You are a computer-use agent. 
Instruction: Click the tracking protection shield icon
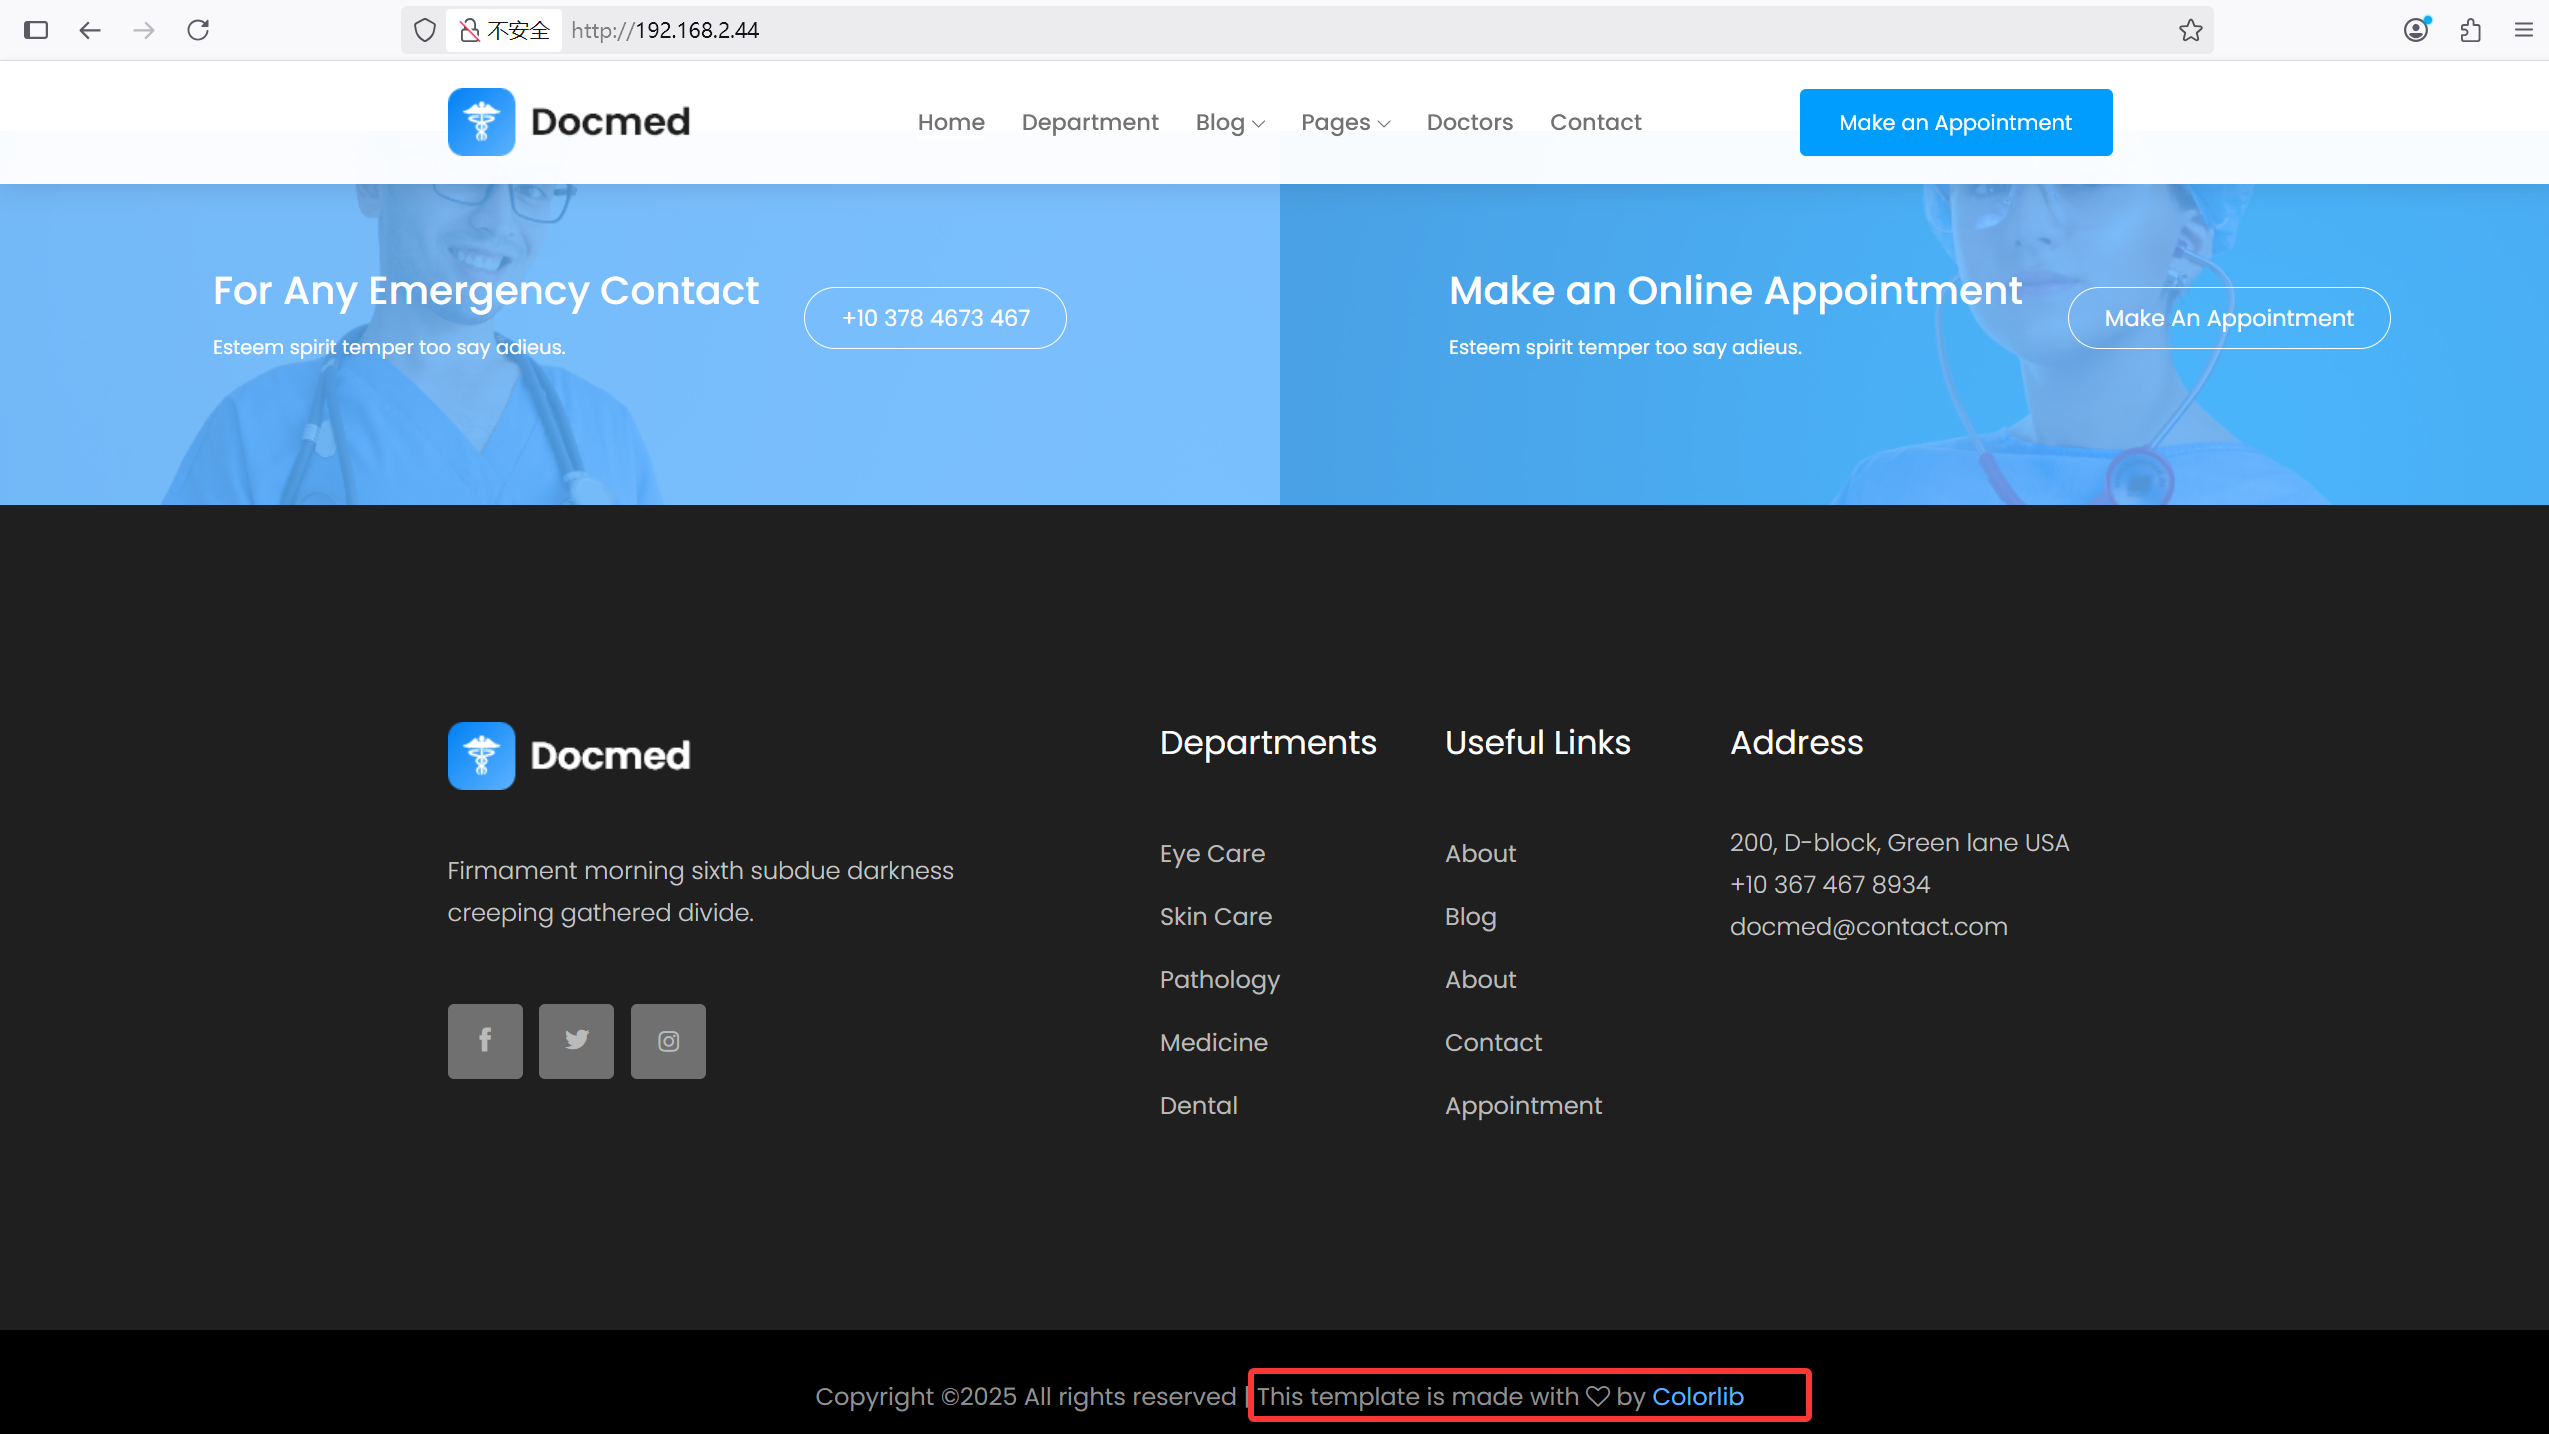(x=425, y=30)
